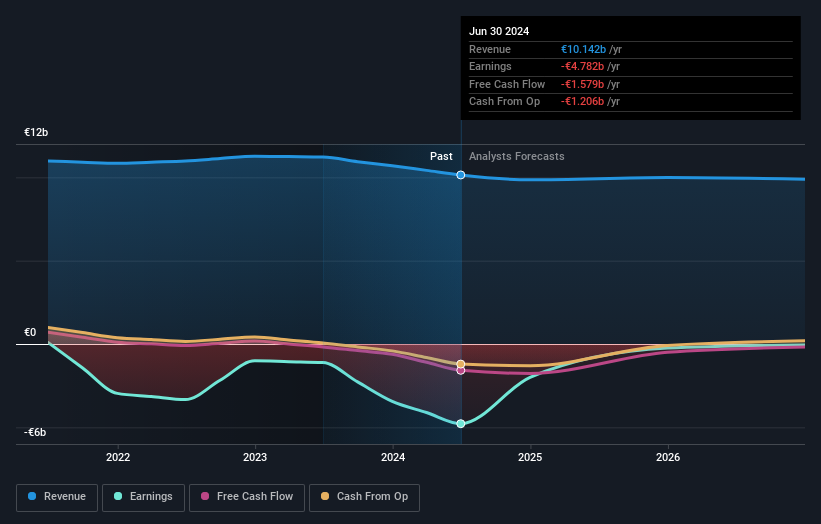Click the 2022 x-axis label
Screen dimensions: 821x524
[x=118, y=457]
